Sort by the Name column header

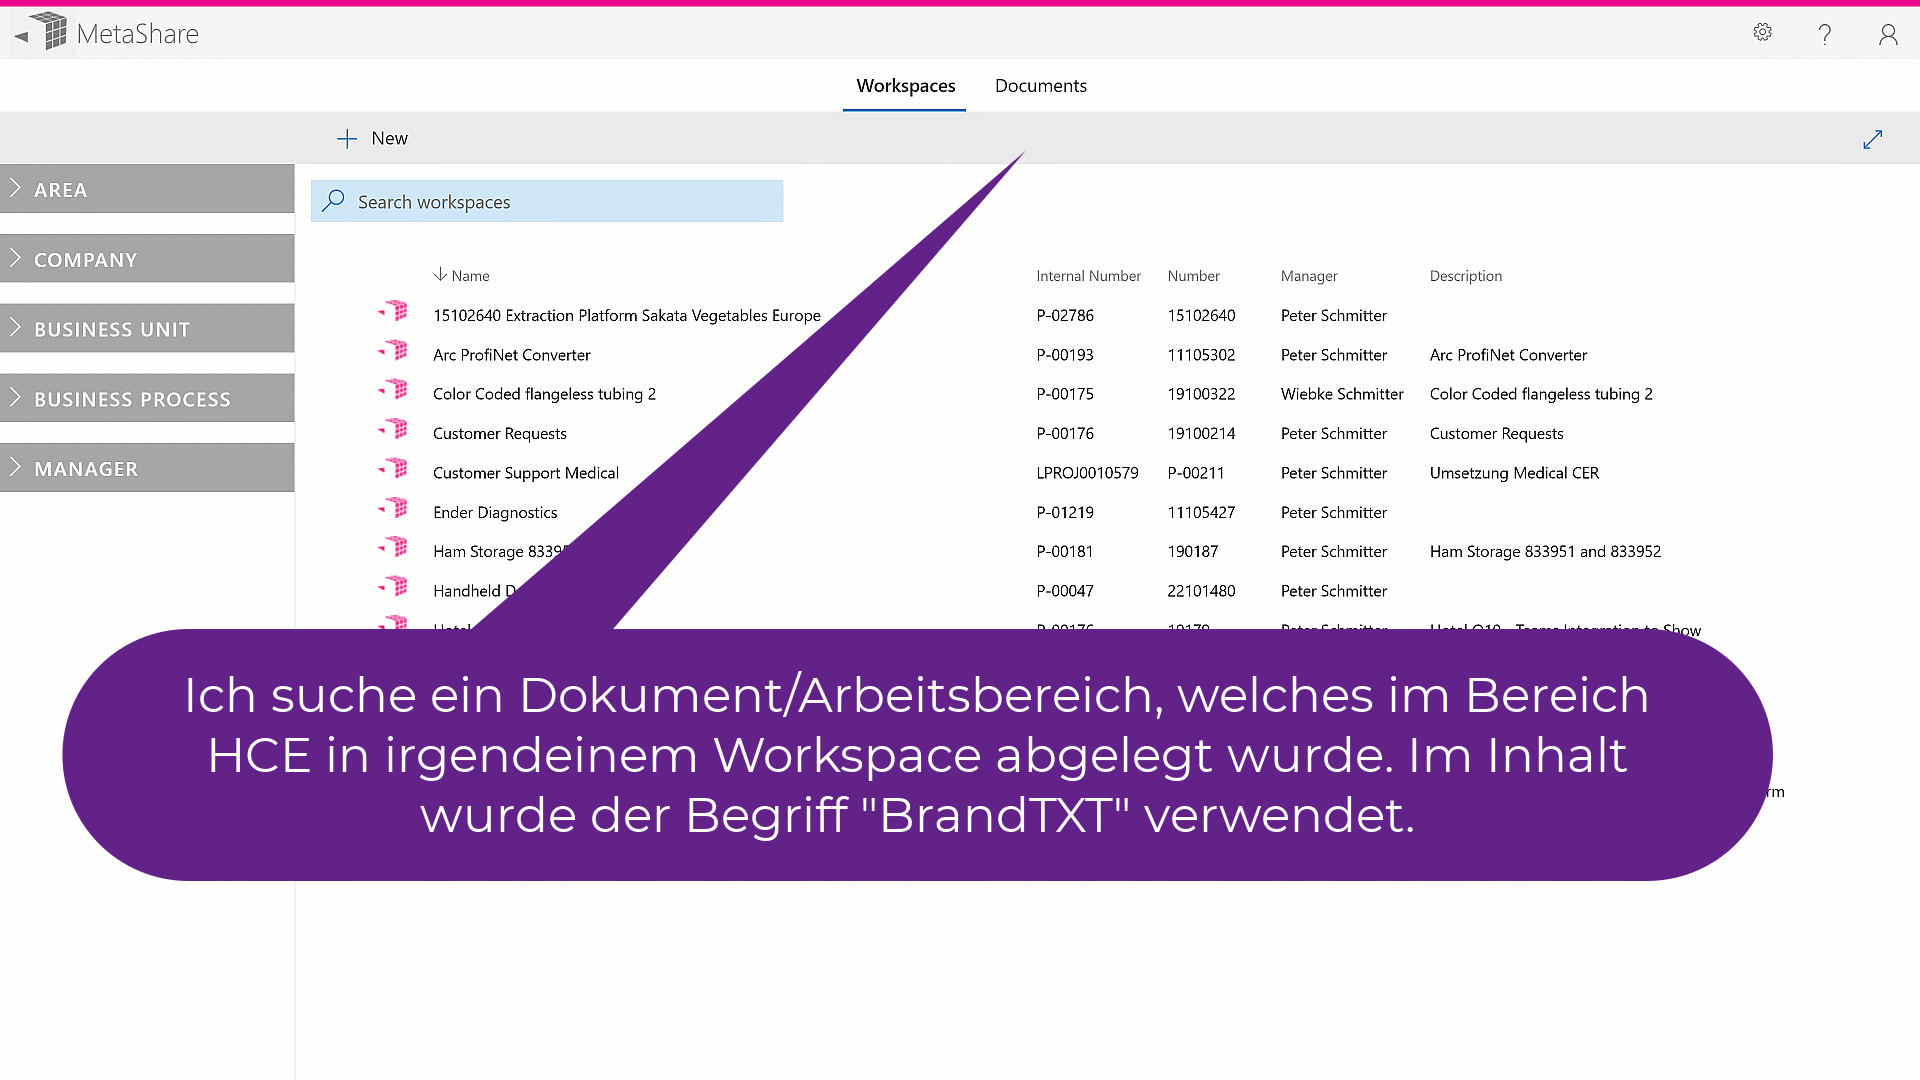[469, 276]
